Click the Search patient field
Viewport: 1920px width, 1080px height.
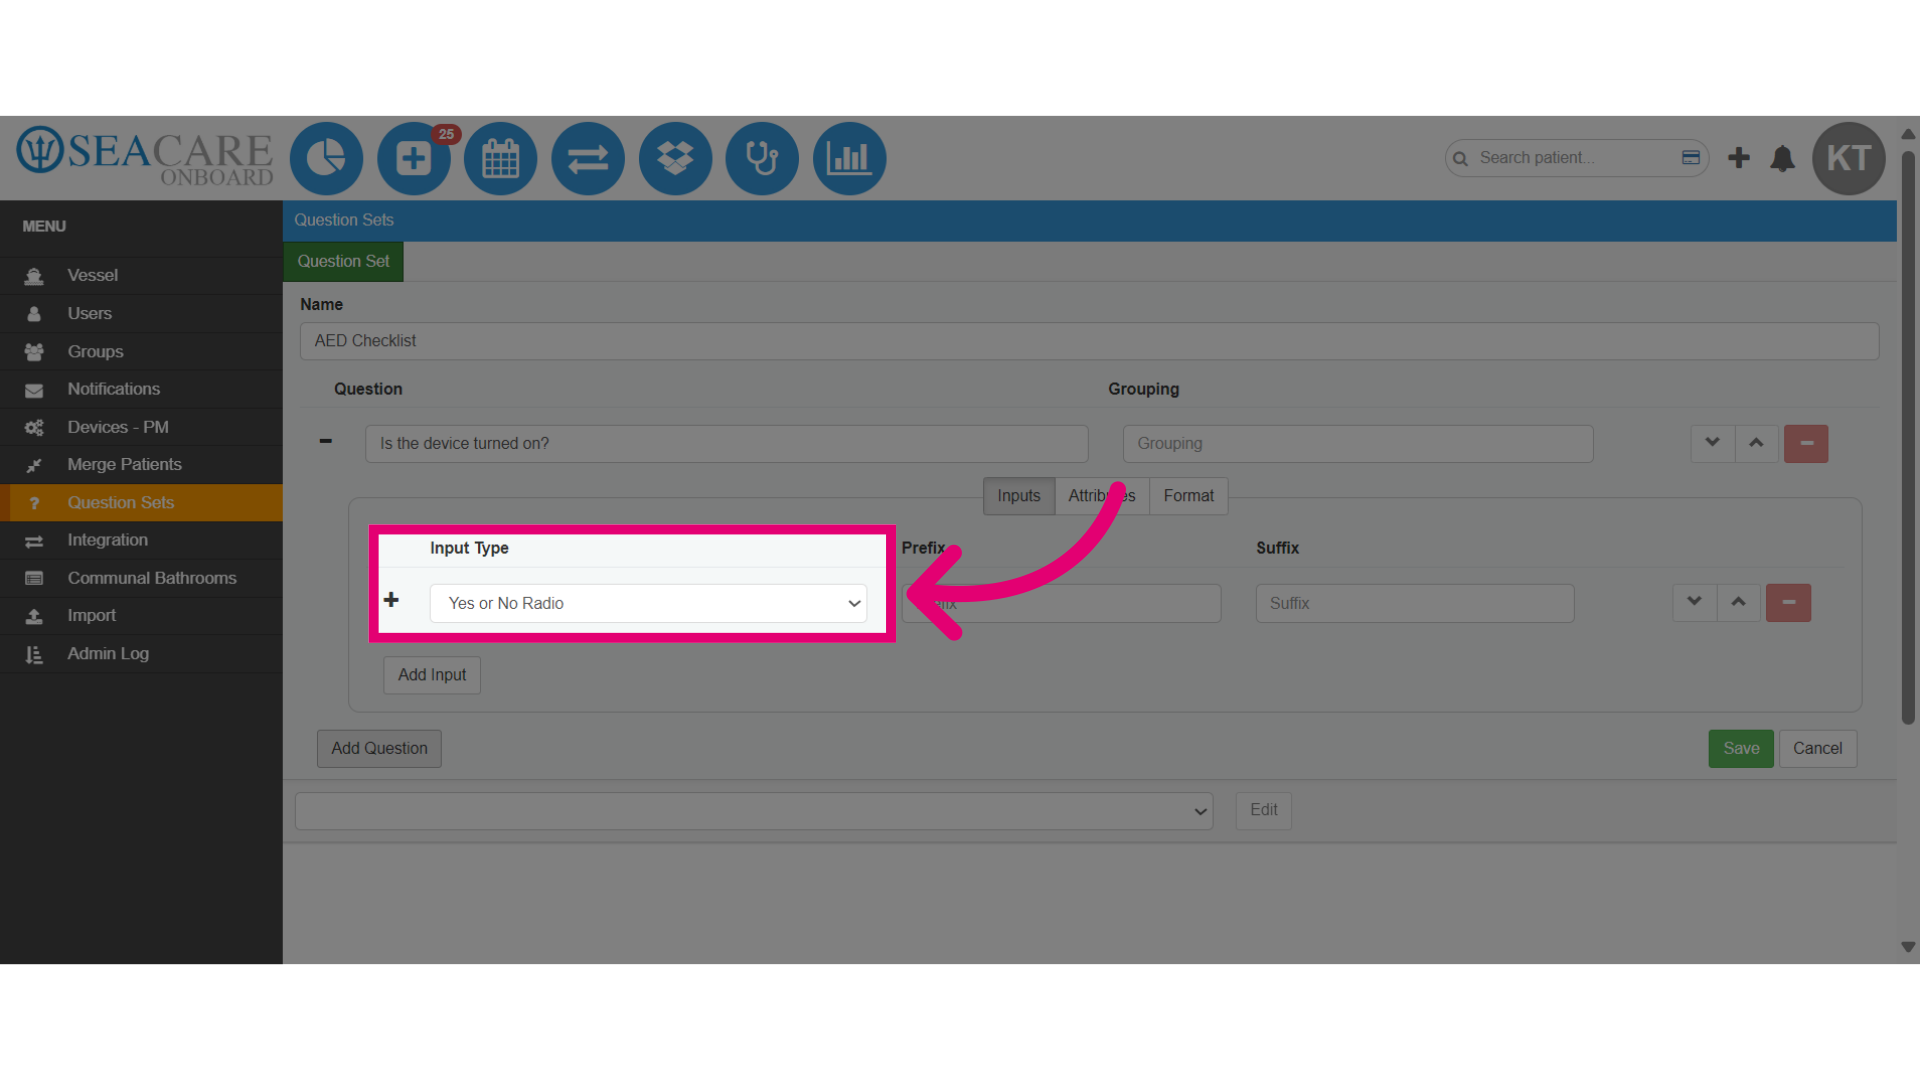pos(1575,158)
